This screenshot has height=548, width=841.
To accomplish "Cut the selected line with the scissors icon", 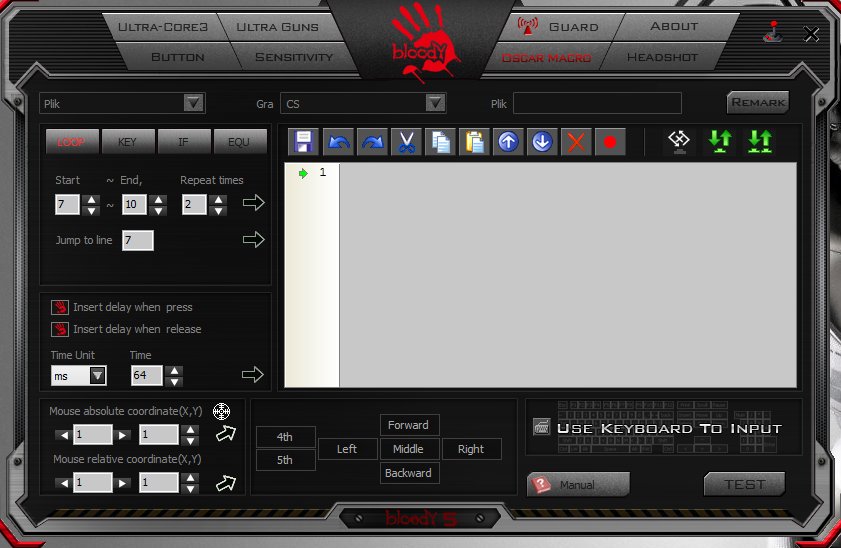I will (x=407, y=142).
